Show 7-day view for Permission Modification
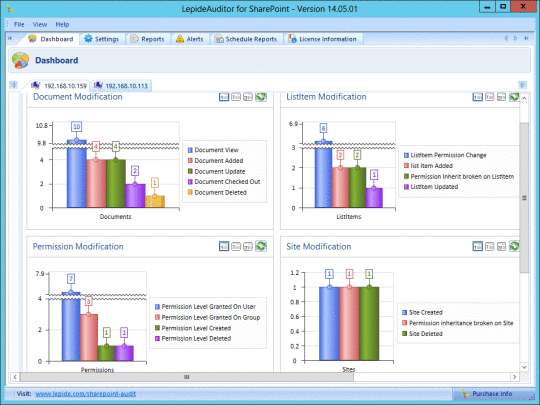Image resolution: width=540 pixels, height=405 pixels. click(x=236, y=246)
